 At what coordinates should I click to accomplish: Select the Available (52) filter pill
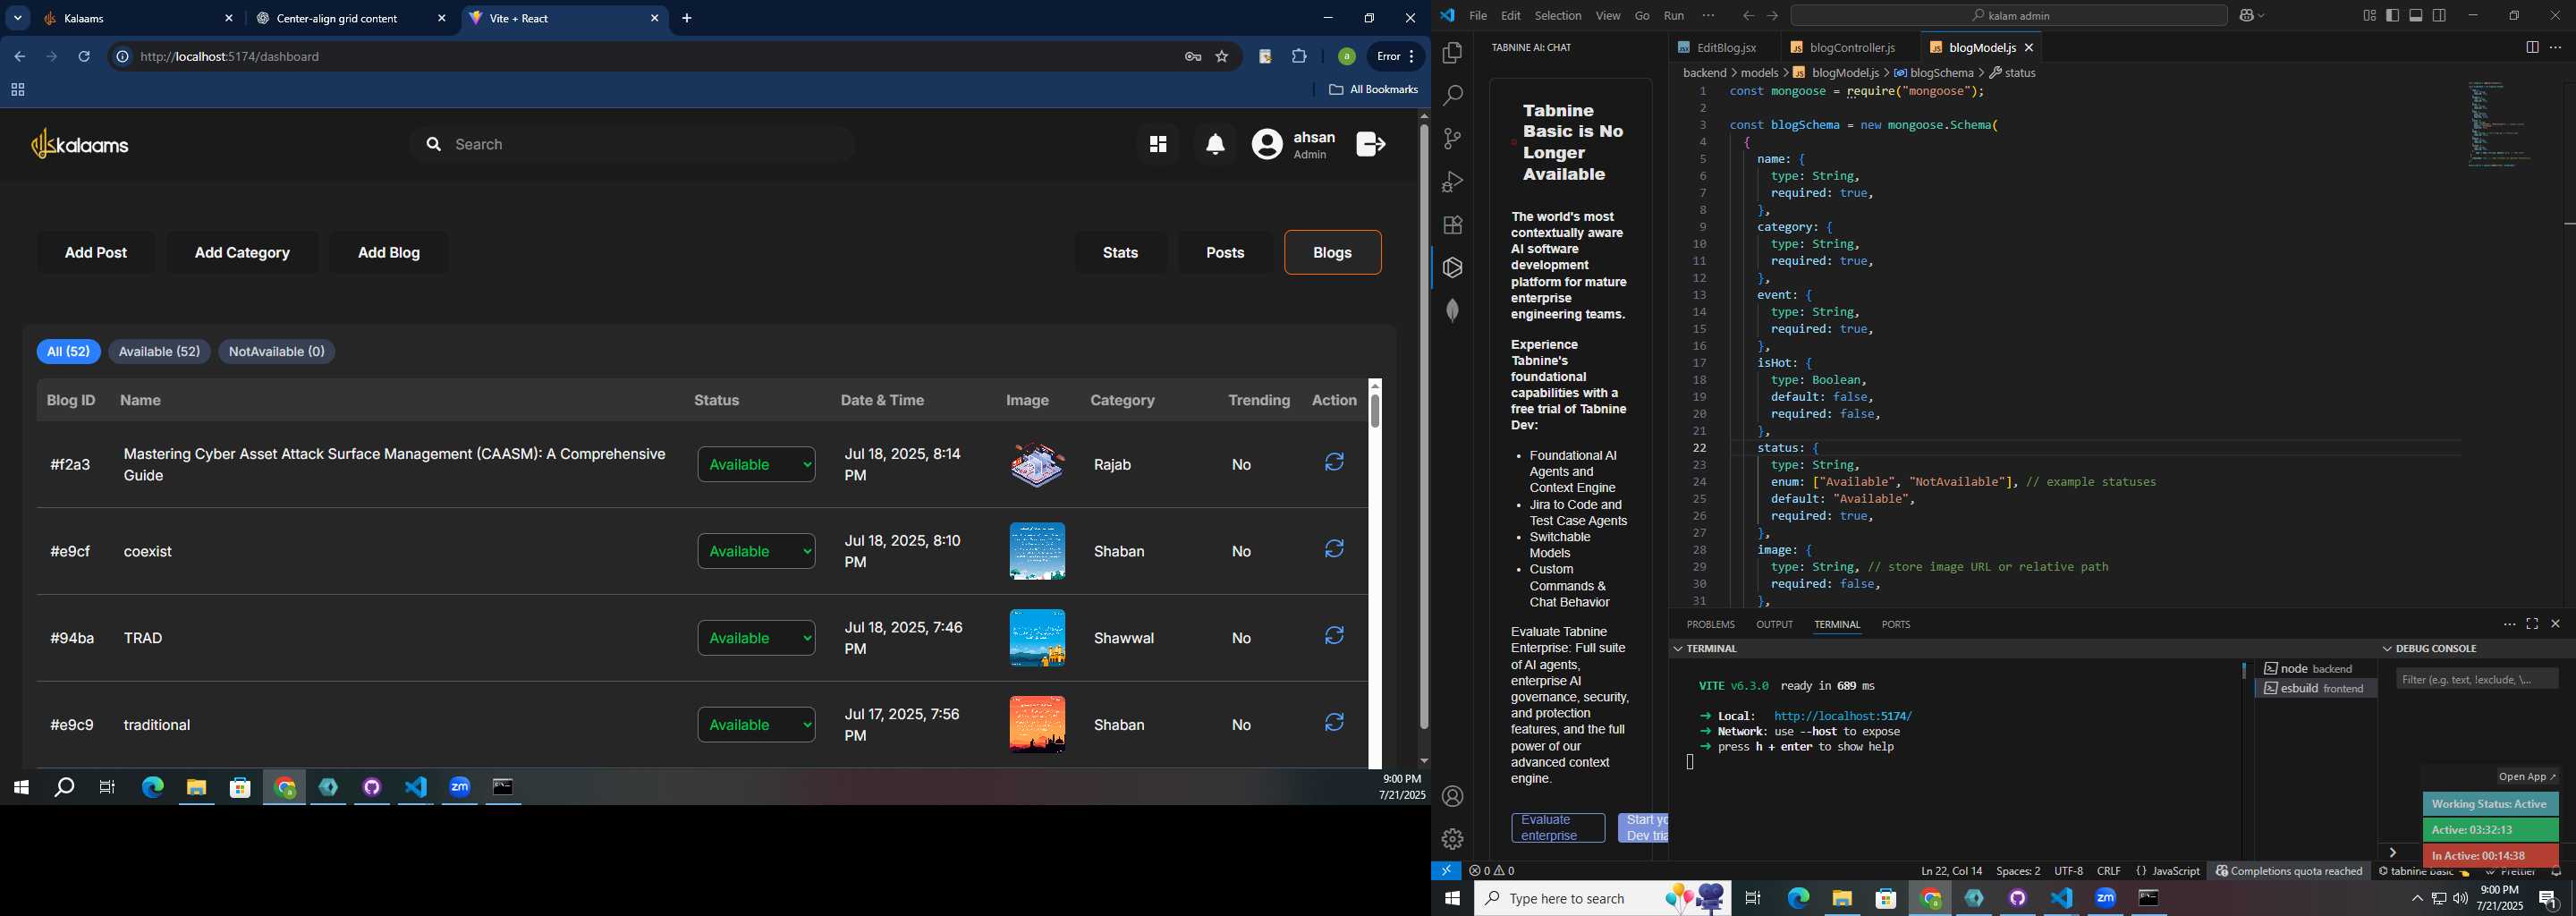point(159,352)
